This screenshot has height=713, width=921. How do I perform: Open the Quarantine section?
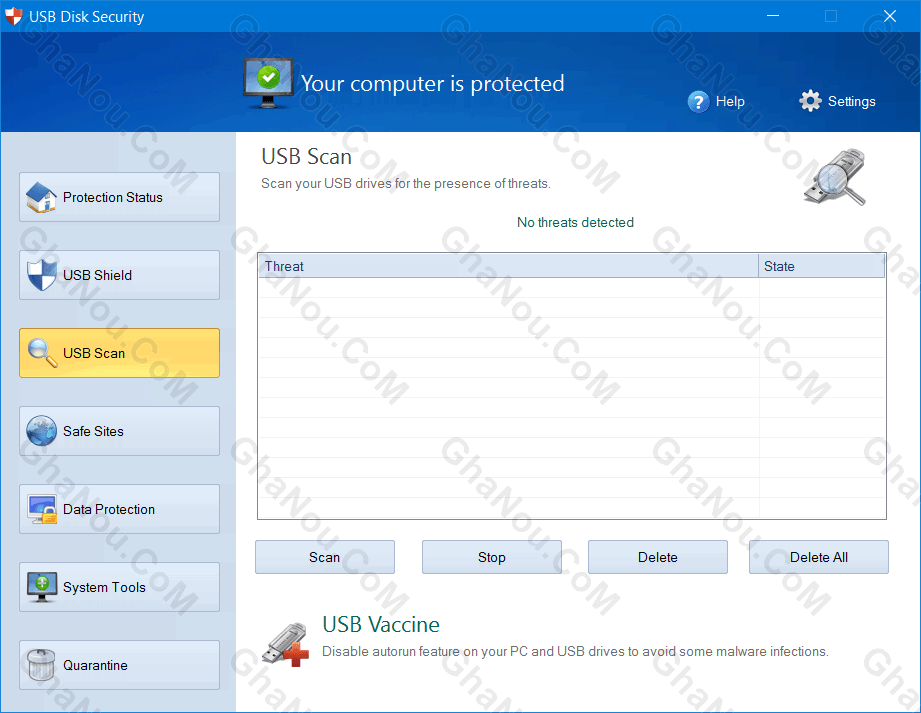point(119,665)
